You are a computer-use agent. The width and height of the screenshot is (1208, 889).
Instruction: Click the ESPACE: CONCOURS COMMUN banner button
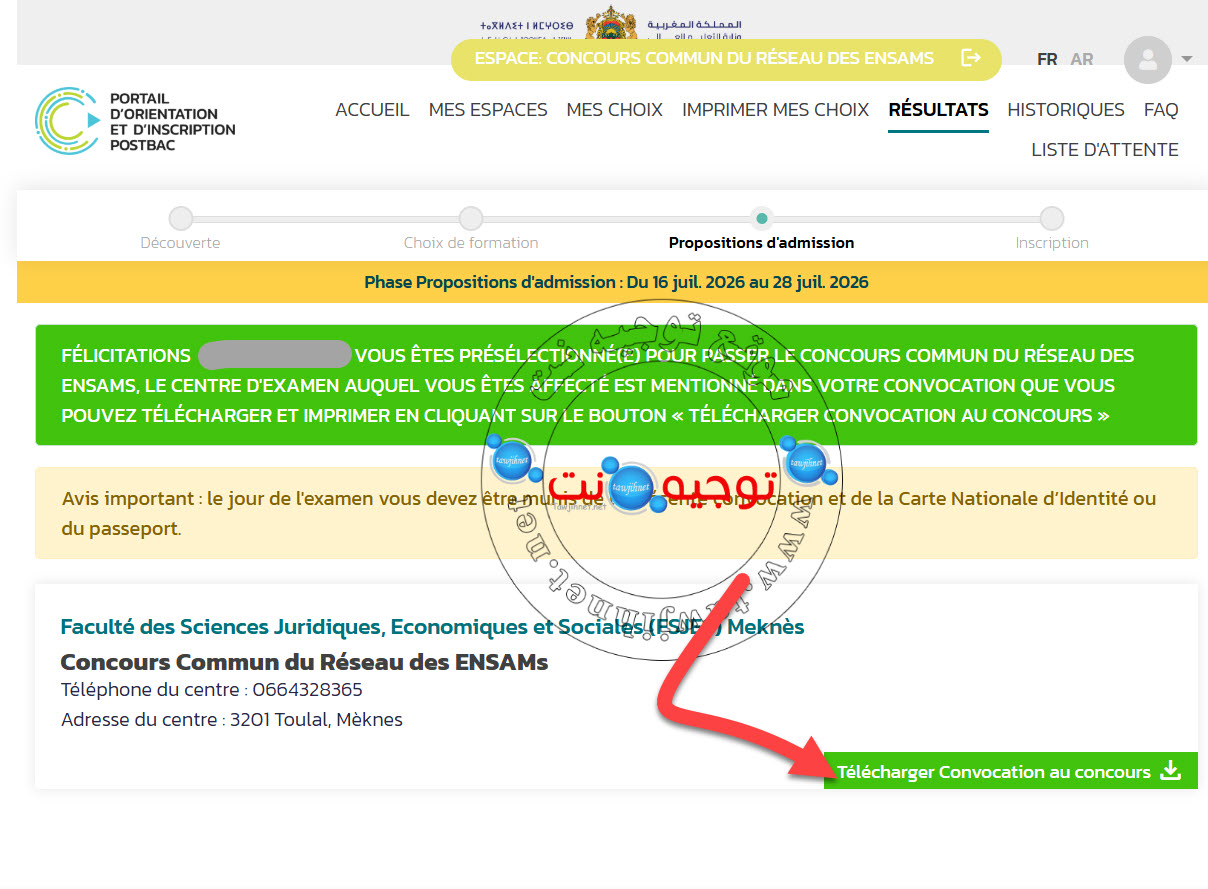point(726,59)
